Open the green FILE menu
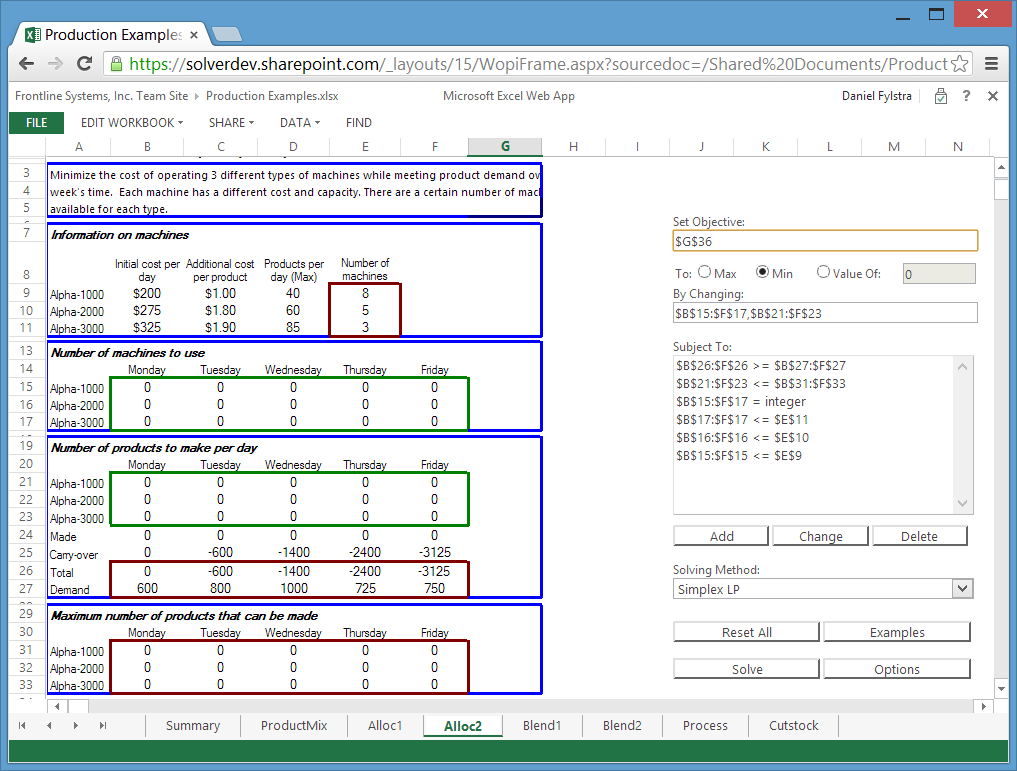 click(36, 123)
